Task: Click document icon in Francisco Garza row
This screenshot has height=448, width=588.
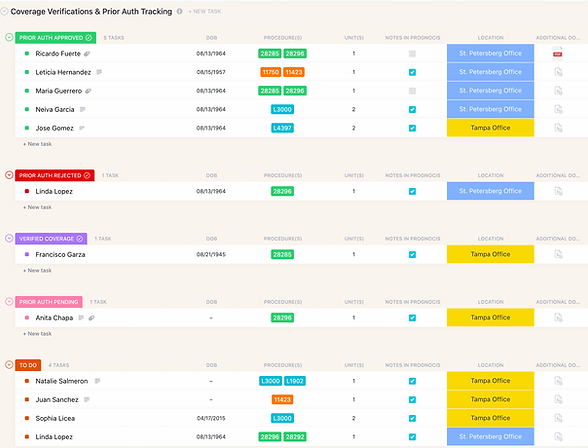Action: [x=558, y=255]
